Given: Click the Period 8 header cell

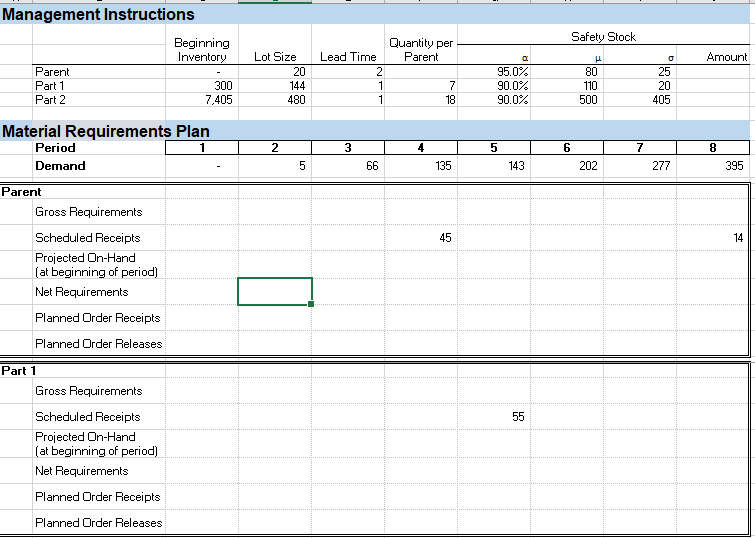Looking at the screenshot, I should pyautogui.click(x=713, y=147).
